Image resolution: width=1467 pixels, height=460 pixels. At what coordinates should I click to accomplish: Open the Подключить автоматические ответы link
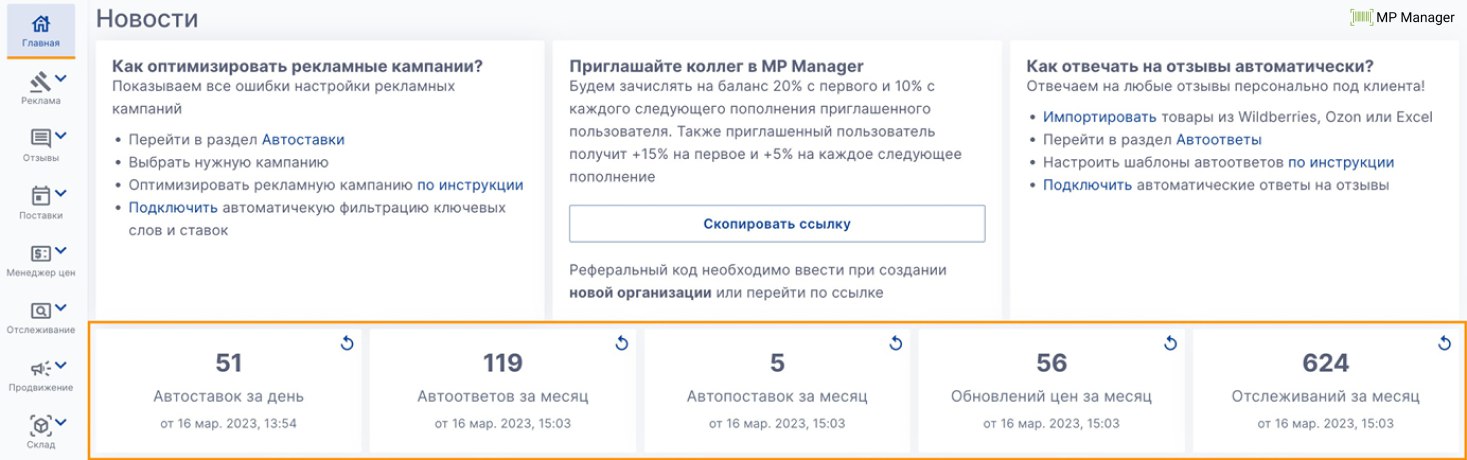1087,185
